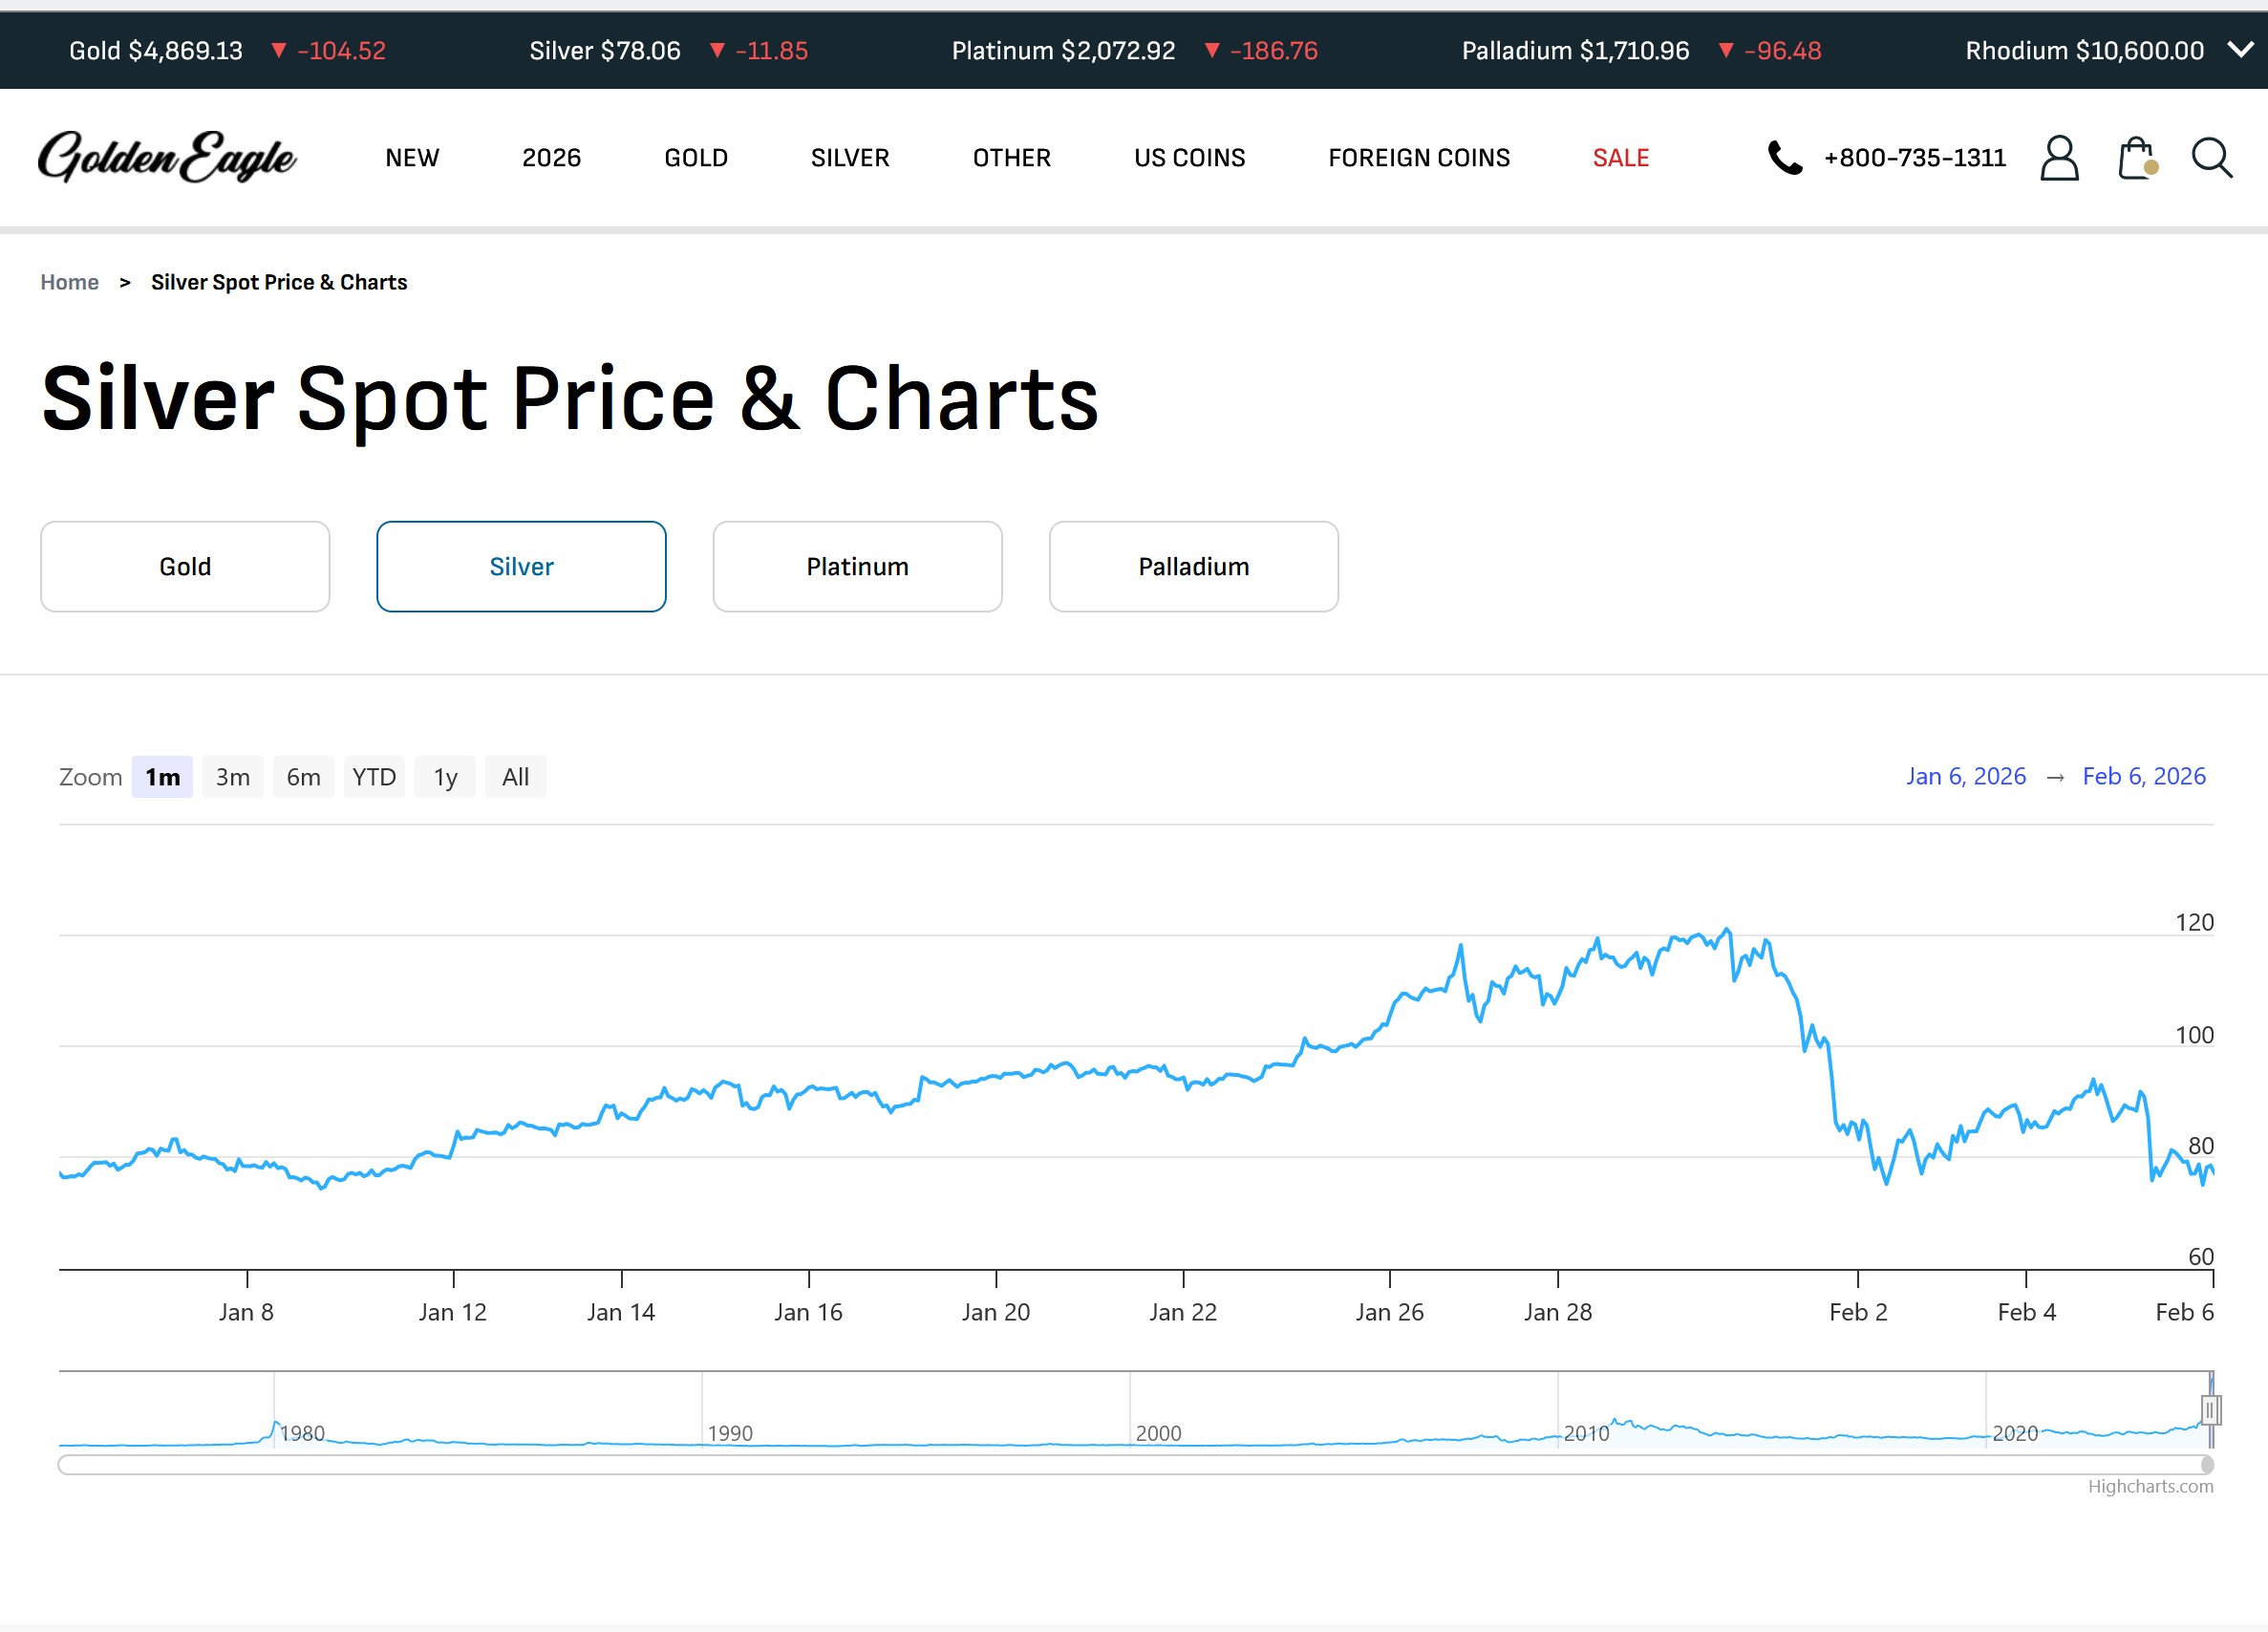
Task: Expand the metal prices ticker chevron
Action: 2241,49
